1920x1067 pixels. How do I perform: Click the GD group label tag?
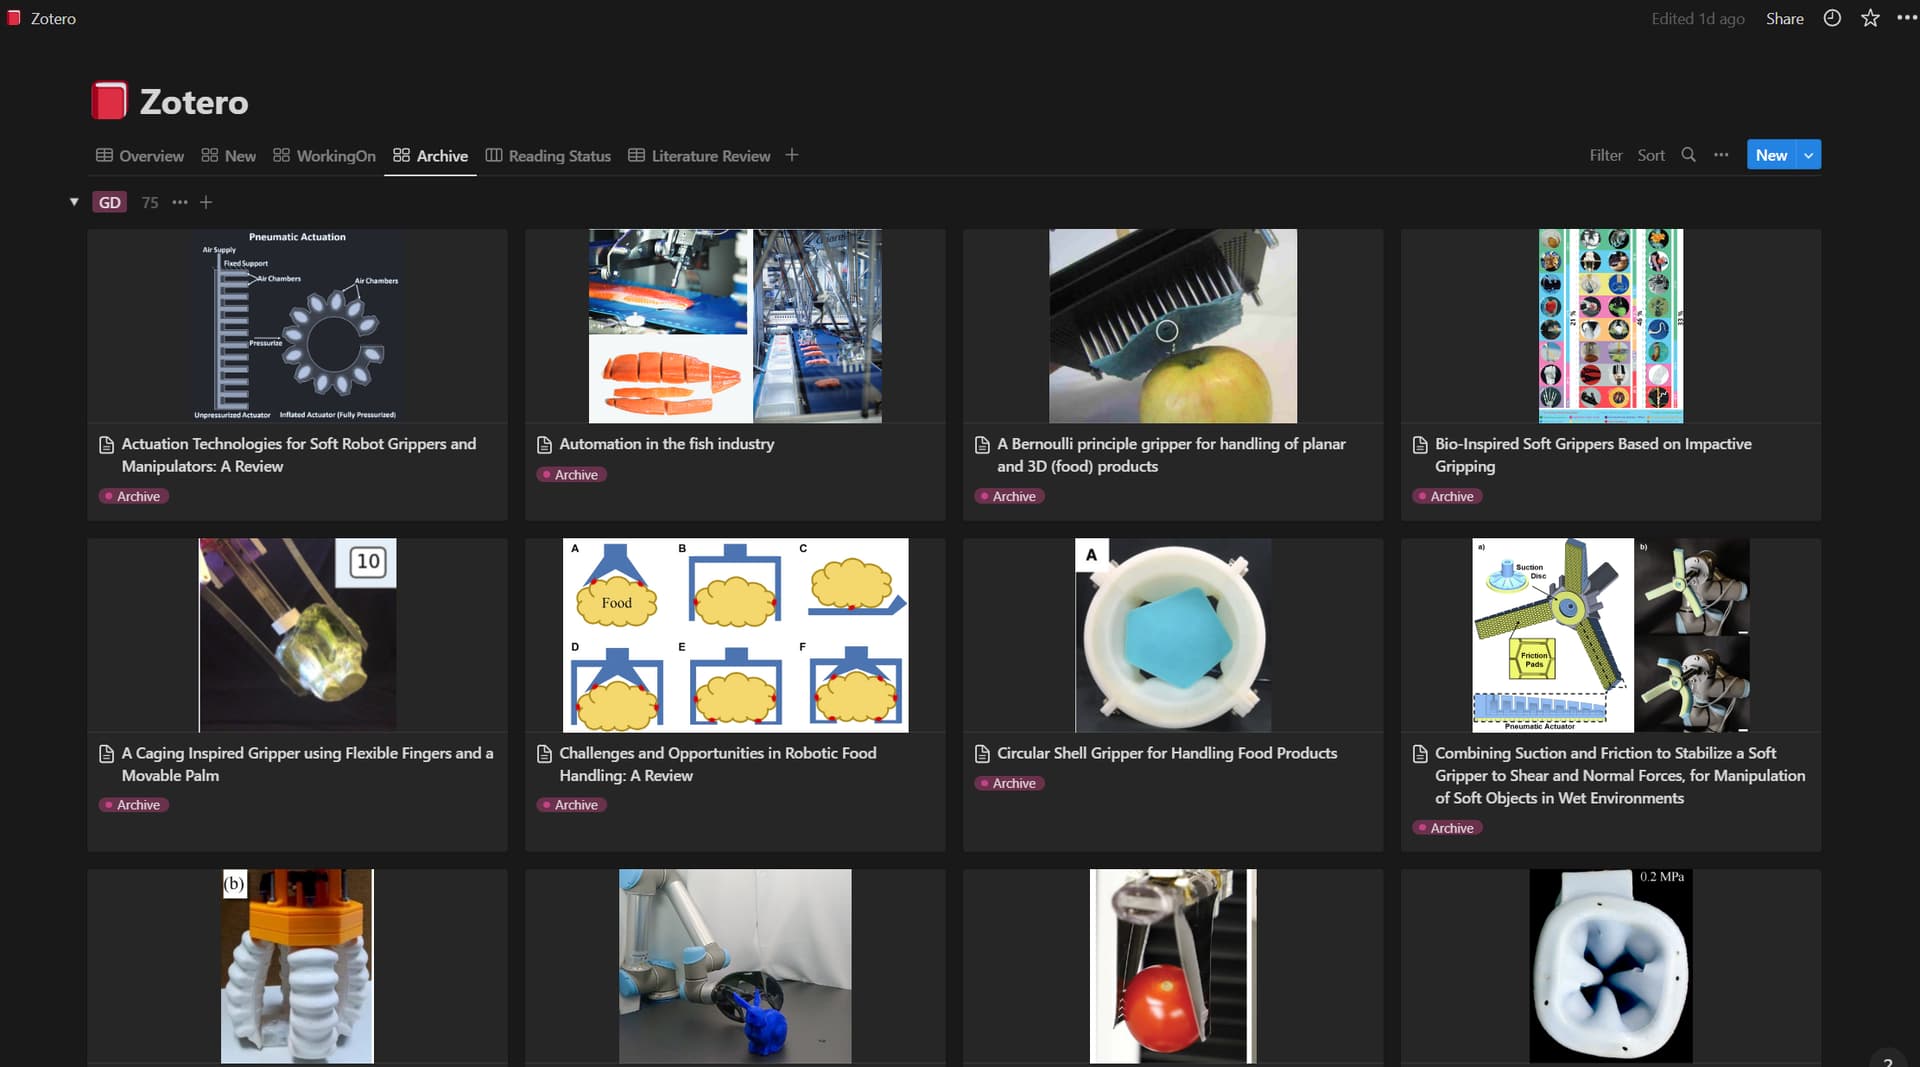coord(109,202)
